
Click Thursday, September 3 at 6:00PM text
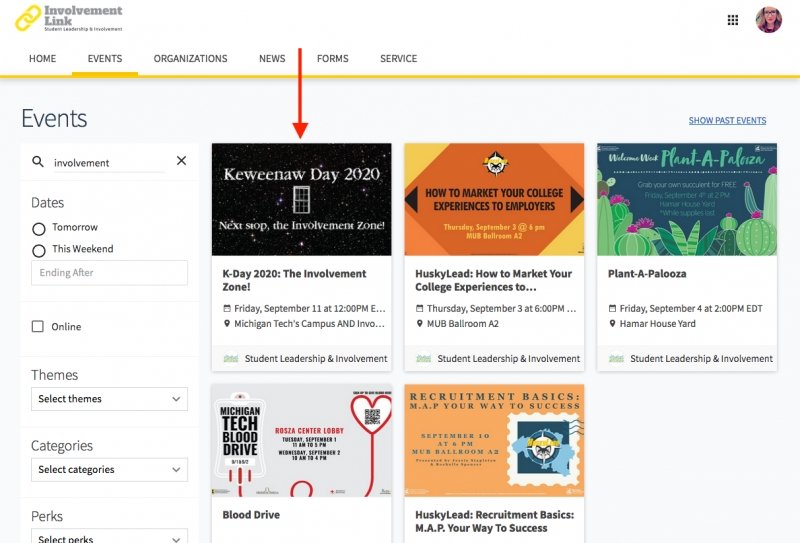[502, 308]
